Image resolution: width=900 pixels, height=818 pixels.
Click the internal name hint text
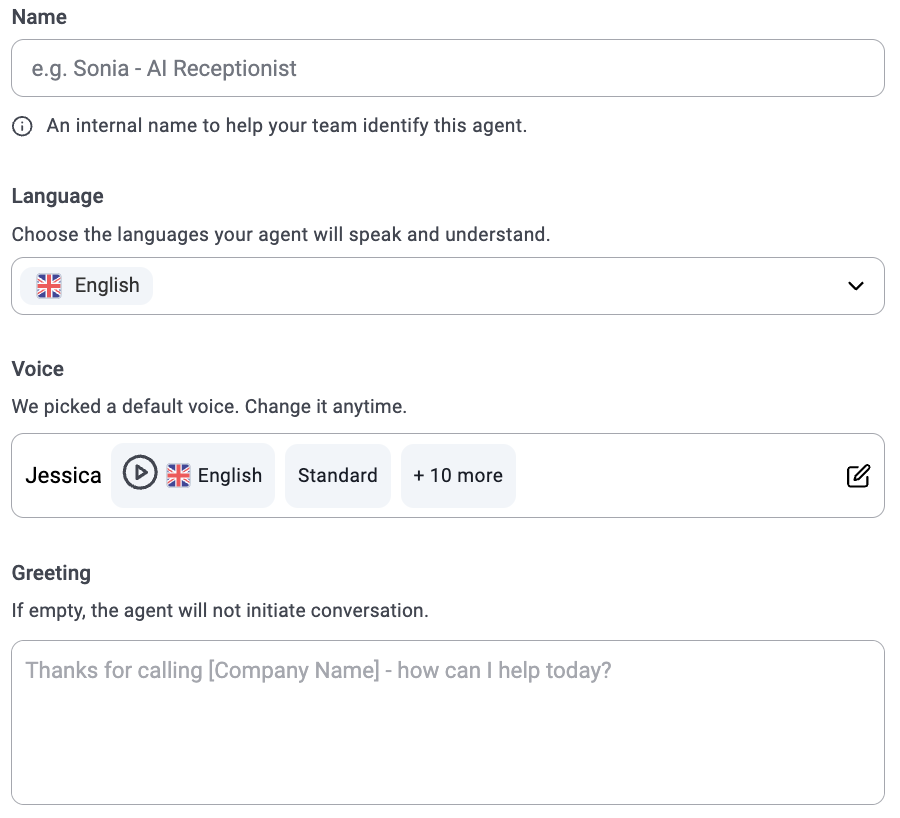pyautogui.click(x=286, y=126)
